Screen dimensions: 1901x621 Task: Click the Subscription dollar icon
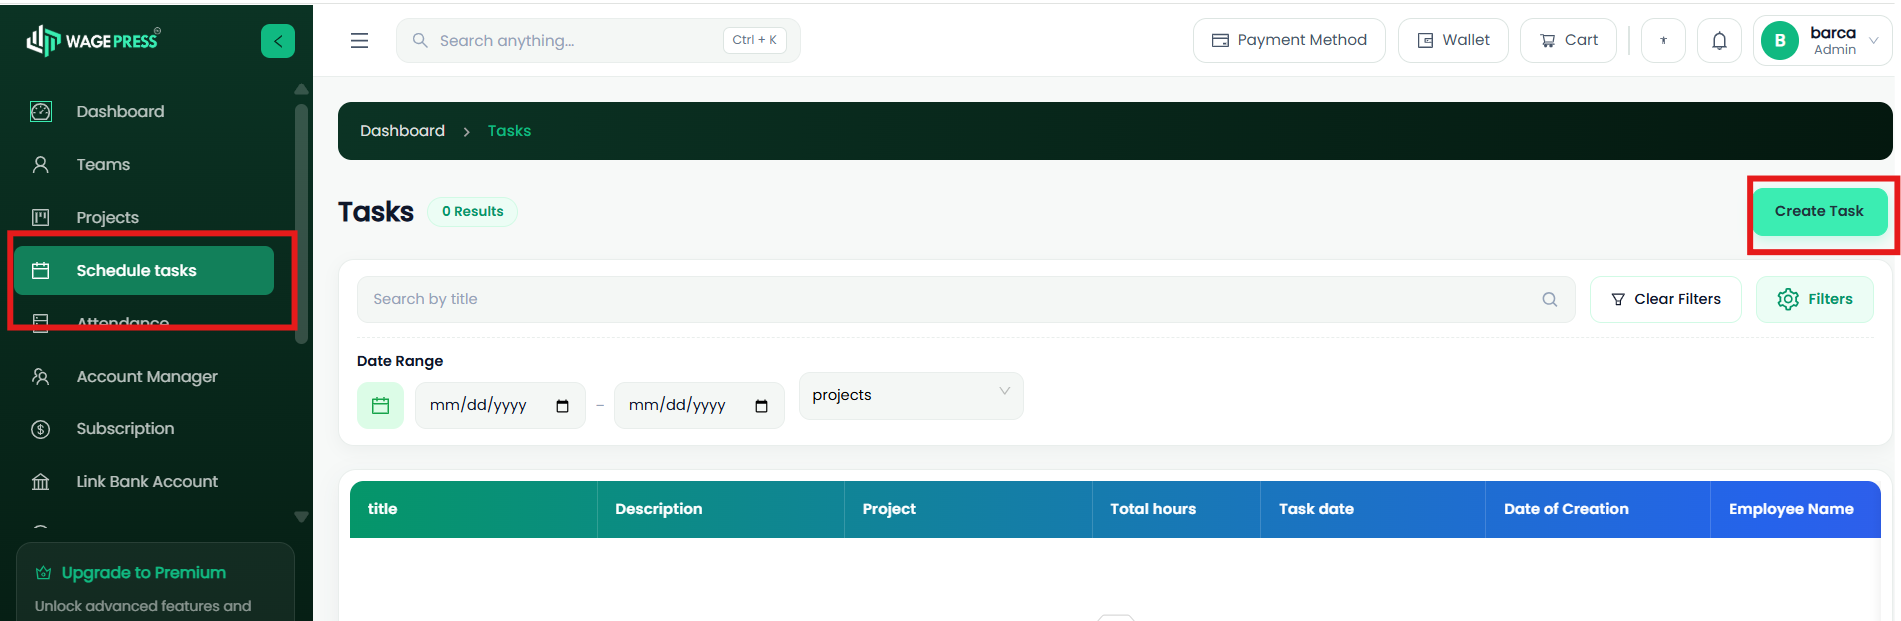41,429
